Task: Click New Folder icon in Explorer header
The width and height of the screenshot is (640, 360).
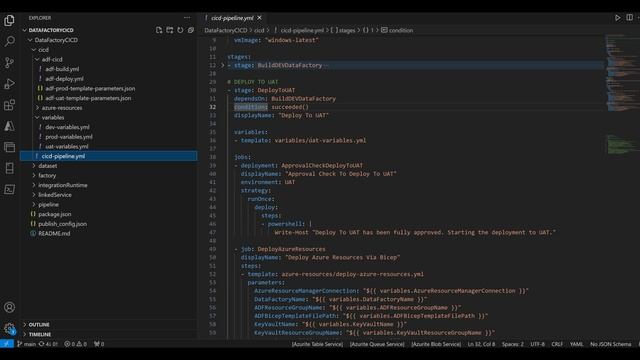Action: point(169,30)
